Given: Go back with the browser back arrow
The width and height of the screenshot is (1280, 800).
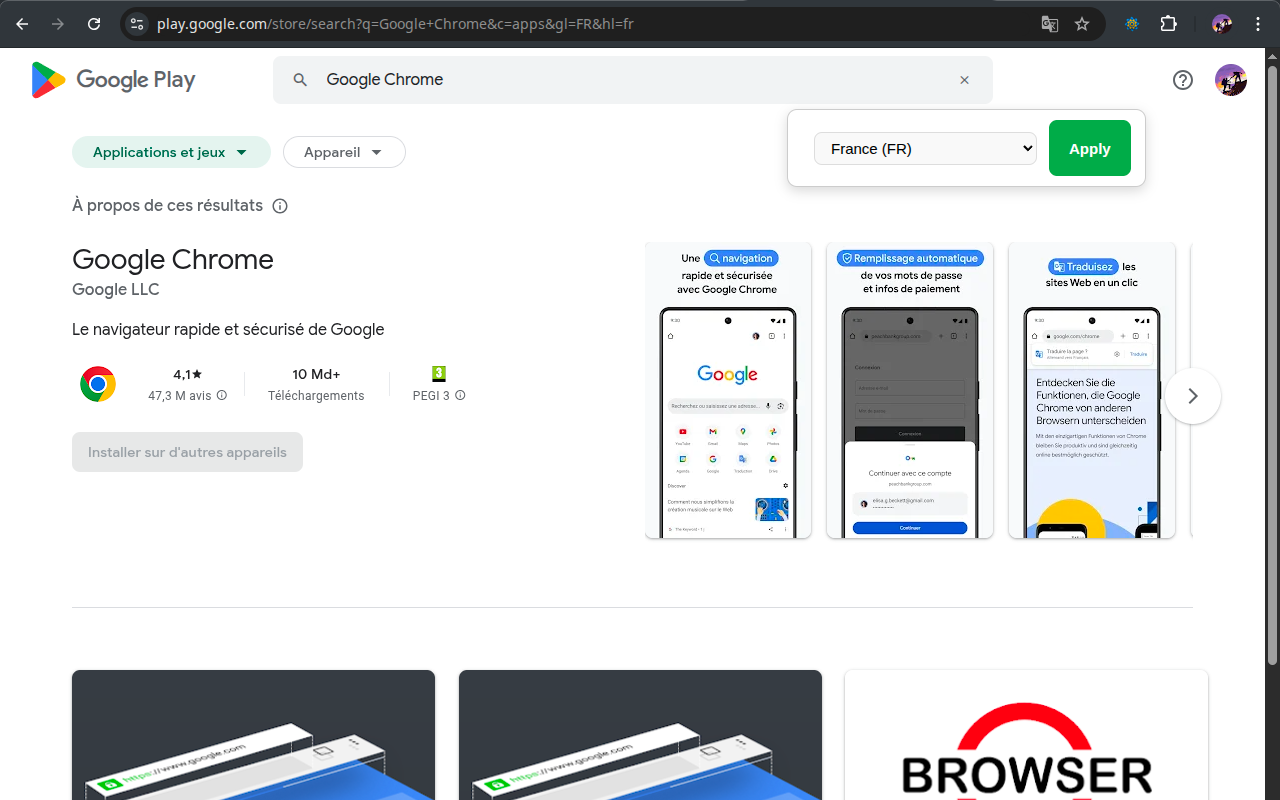Looking at the screenshot, I should (x=22, y=24).
